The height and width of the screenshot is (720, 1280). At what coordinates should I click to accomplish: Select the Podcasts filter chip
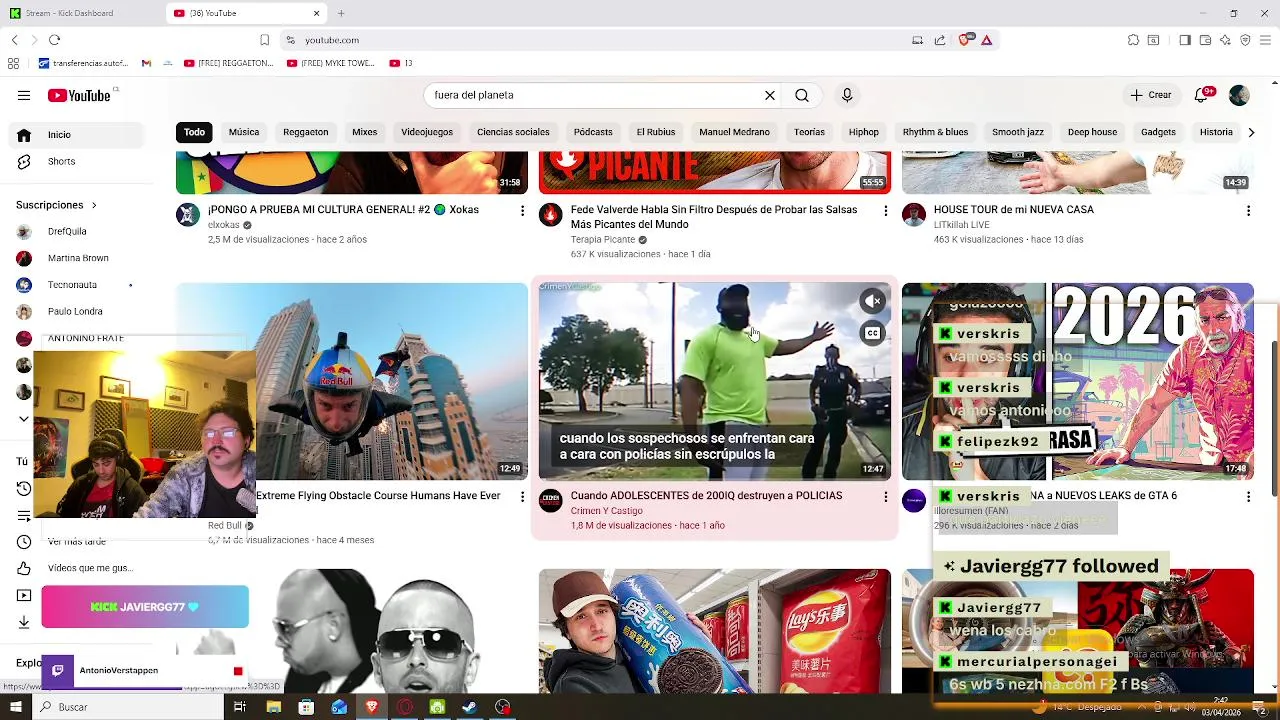[593, 132]
